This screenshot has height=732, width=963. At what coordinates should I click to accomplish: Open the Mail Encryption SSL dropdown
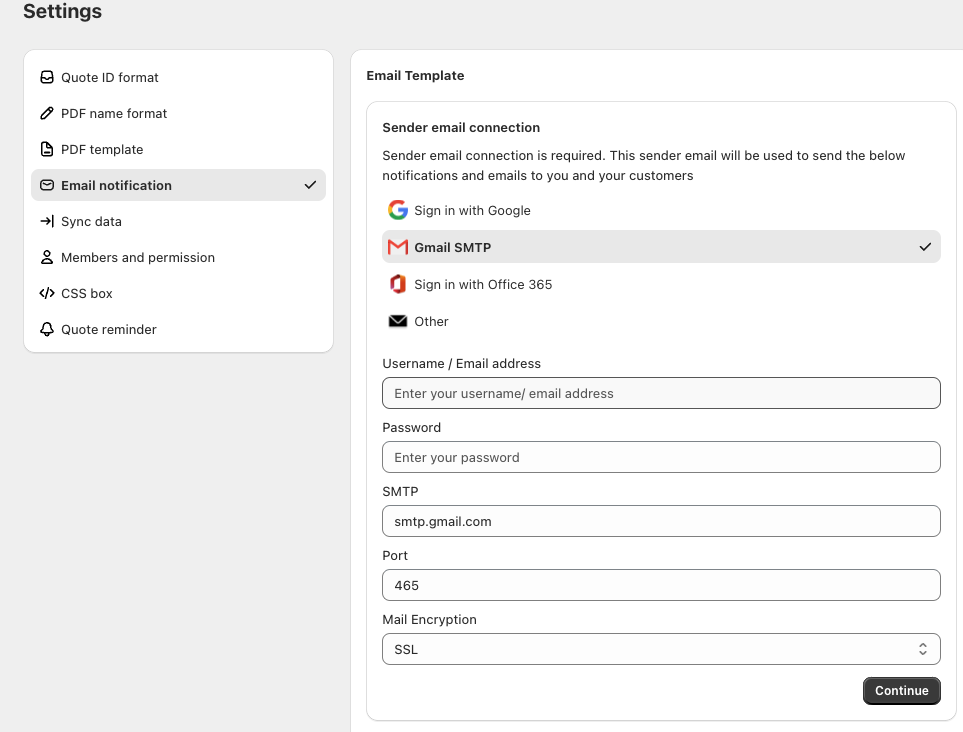coord(661,649)
